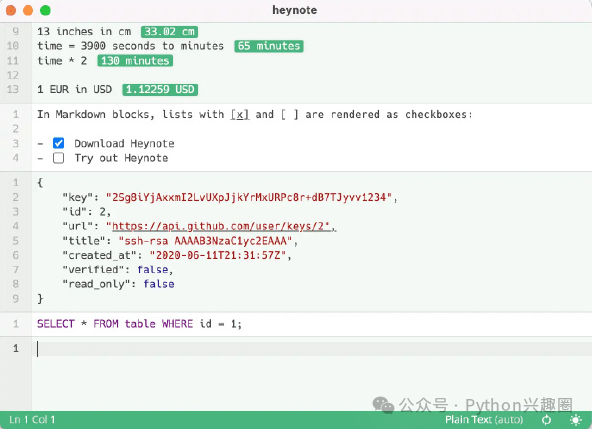Click line number 13 in the math block gutter
The image size is (592, 429).
click(x=13, y=90)
